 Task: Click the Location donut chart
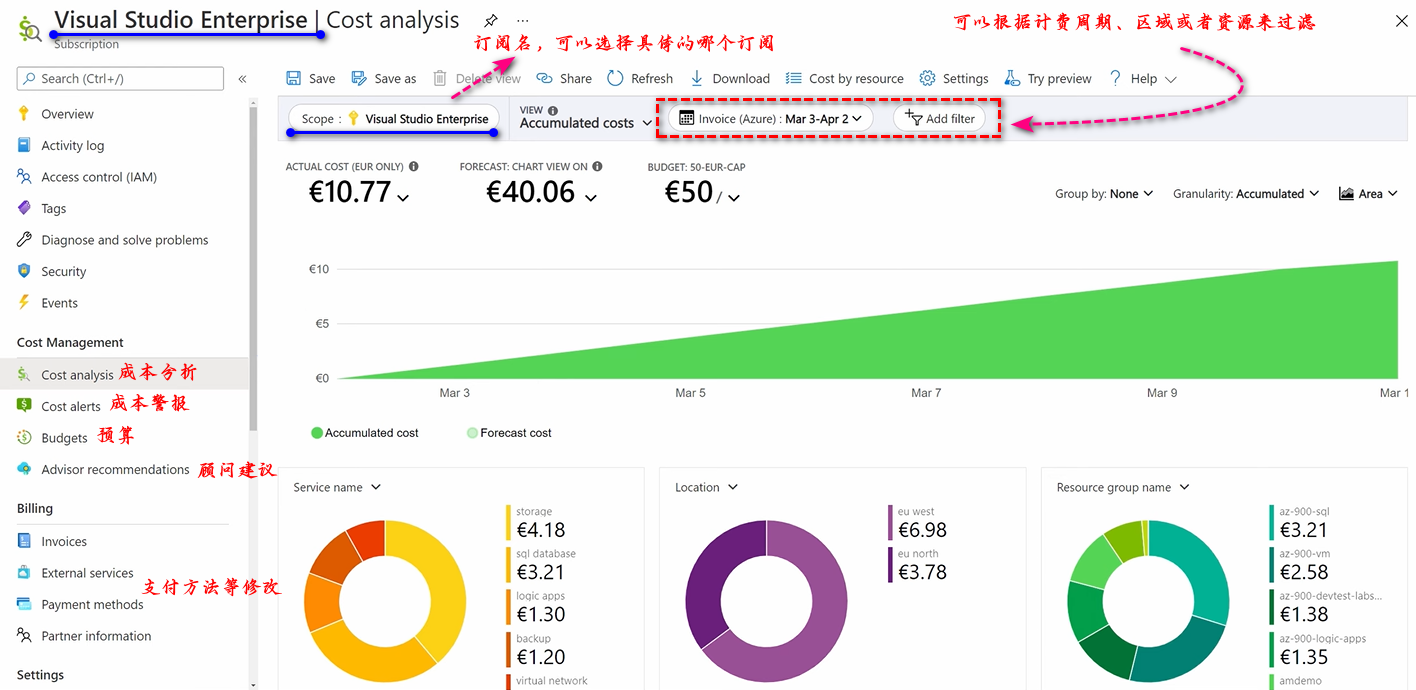767,600
